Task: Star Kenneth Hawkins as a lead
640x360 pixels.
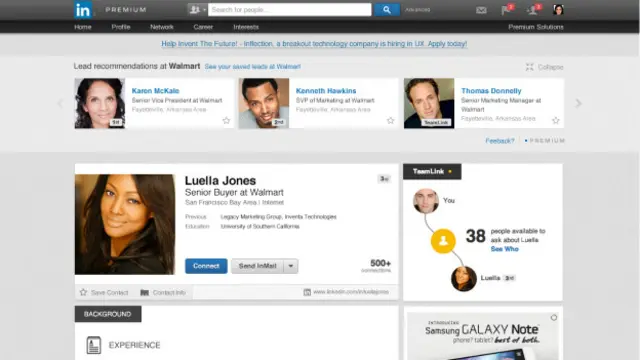Action: point(391,120)
